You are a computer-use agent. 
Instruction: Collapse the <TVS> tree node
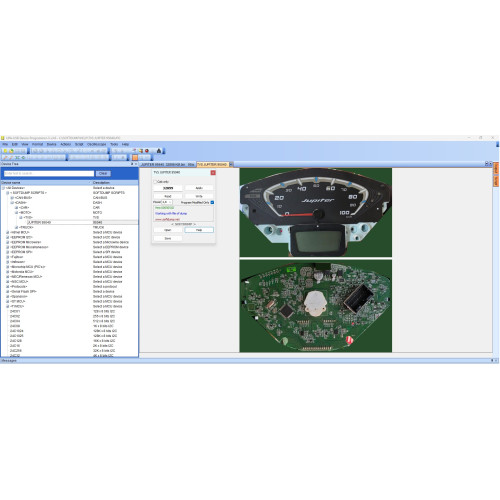tap(21, 217)
